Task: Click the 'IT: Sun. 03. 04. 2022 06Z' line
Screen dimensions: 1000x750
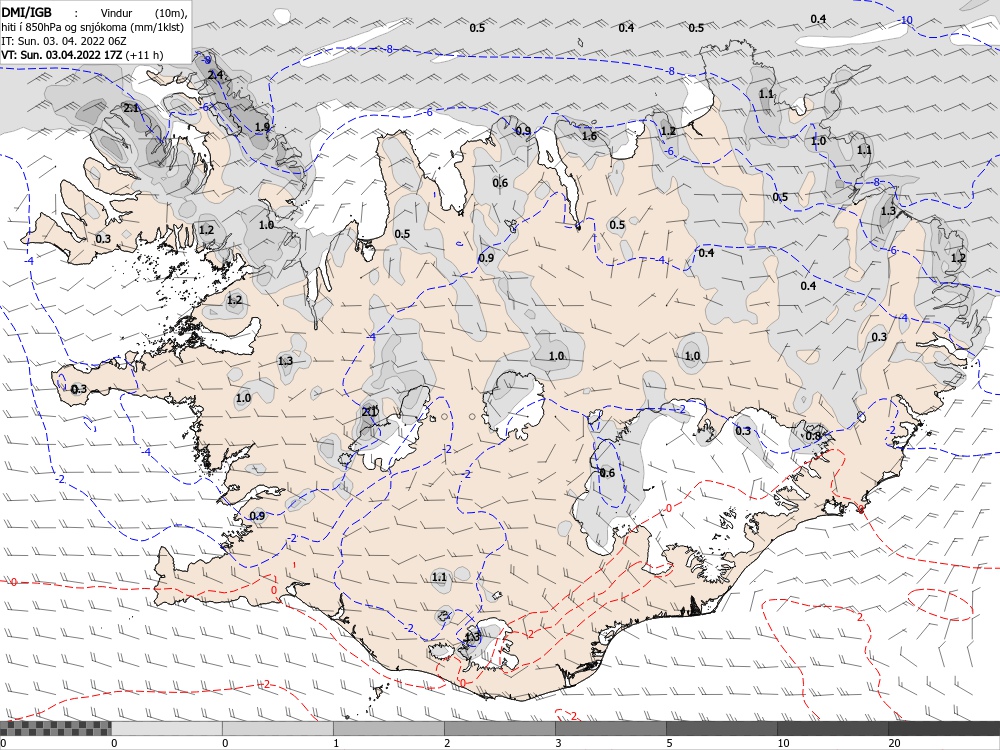Action: 64,41
